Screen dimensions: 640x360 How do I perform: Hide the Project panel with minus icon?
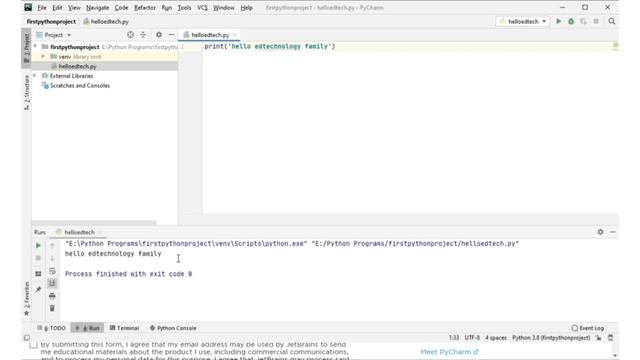tap(171, 35)
